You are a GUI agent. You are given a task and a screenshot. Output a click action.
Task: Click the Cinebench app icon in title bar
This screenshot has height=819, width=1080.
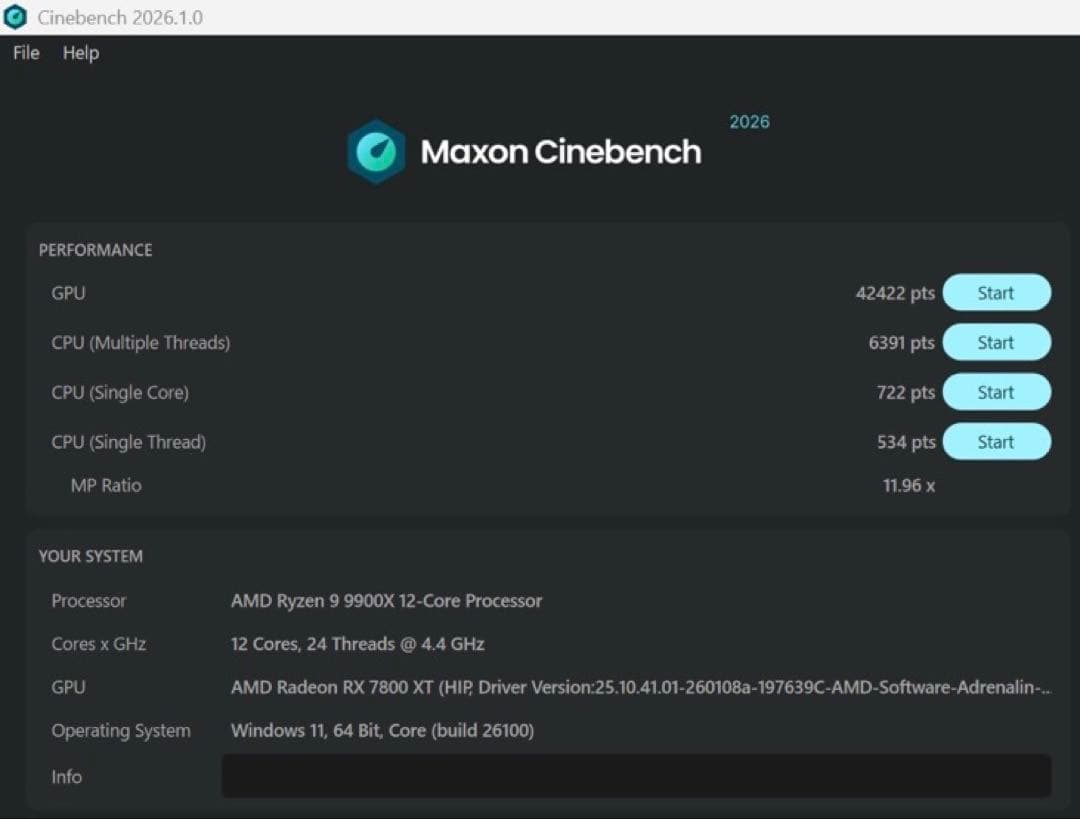[x=16, y=17]
